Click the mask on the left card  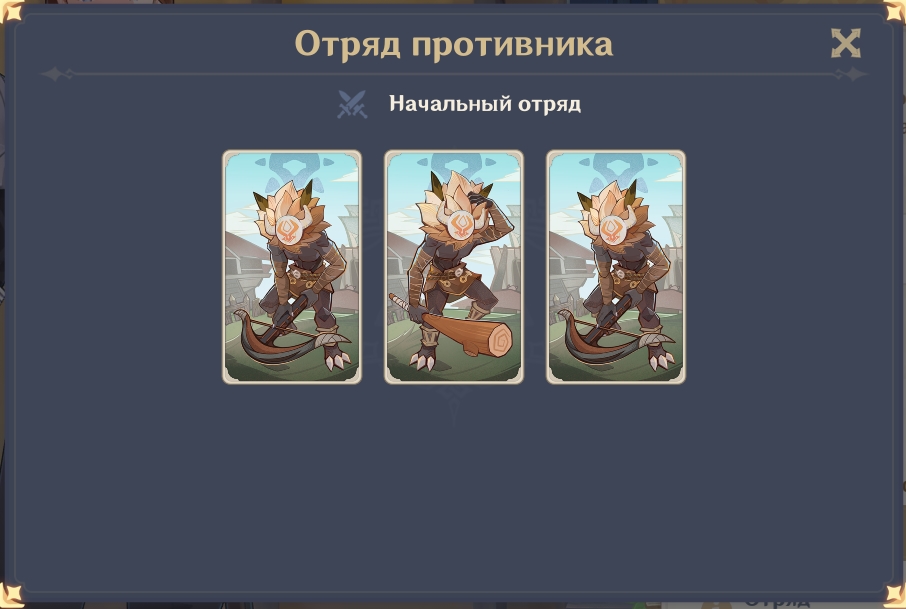(288, 230)
